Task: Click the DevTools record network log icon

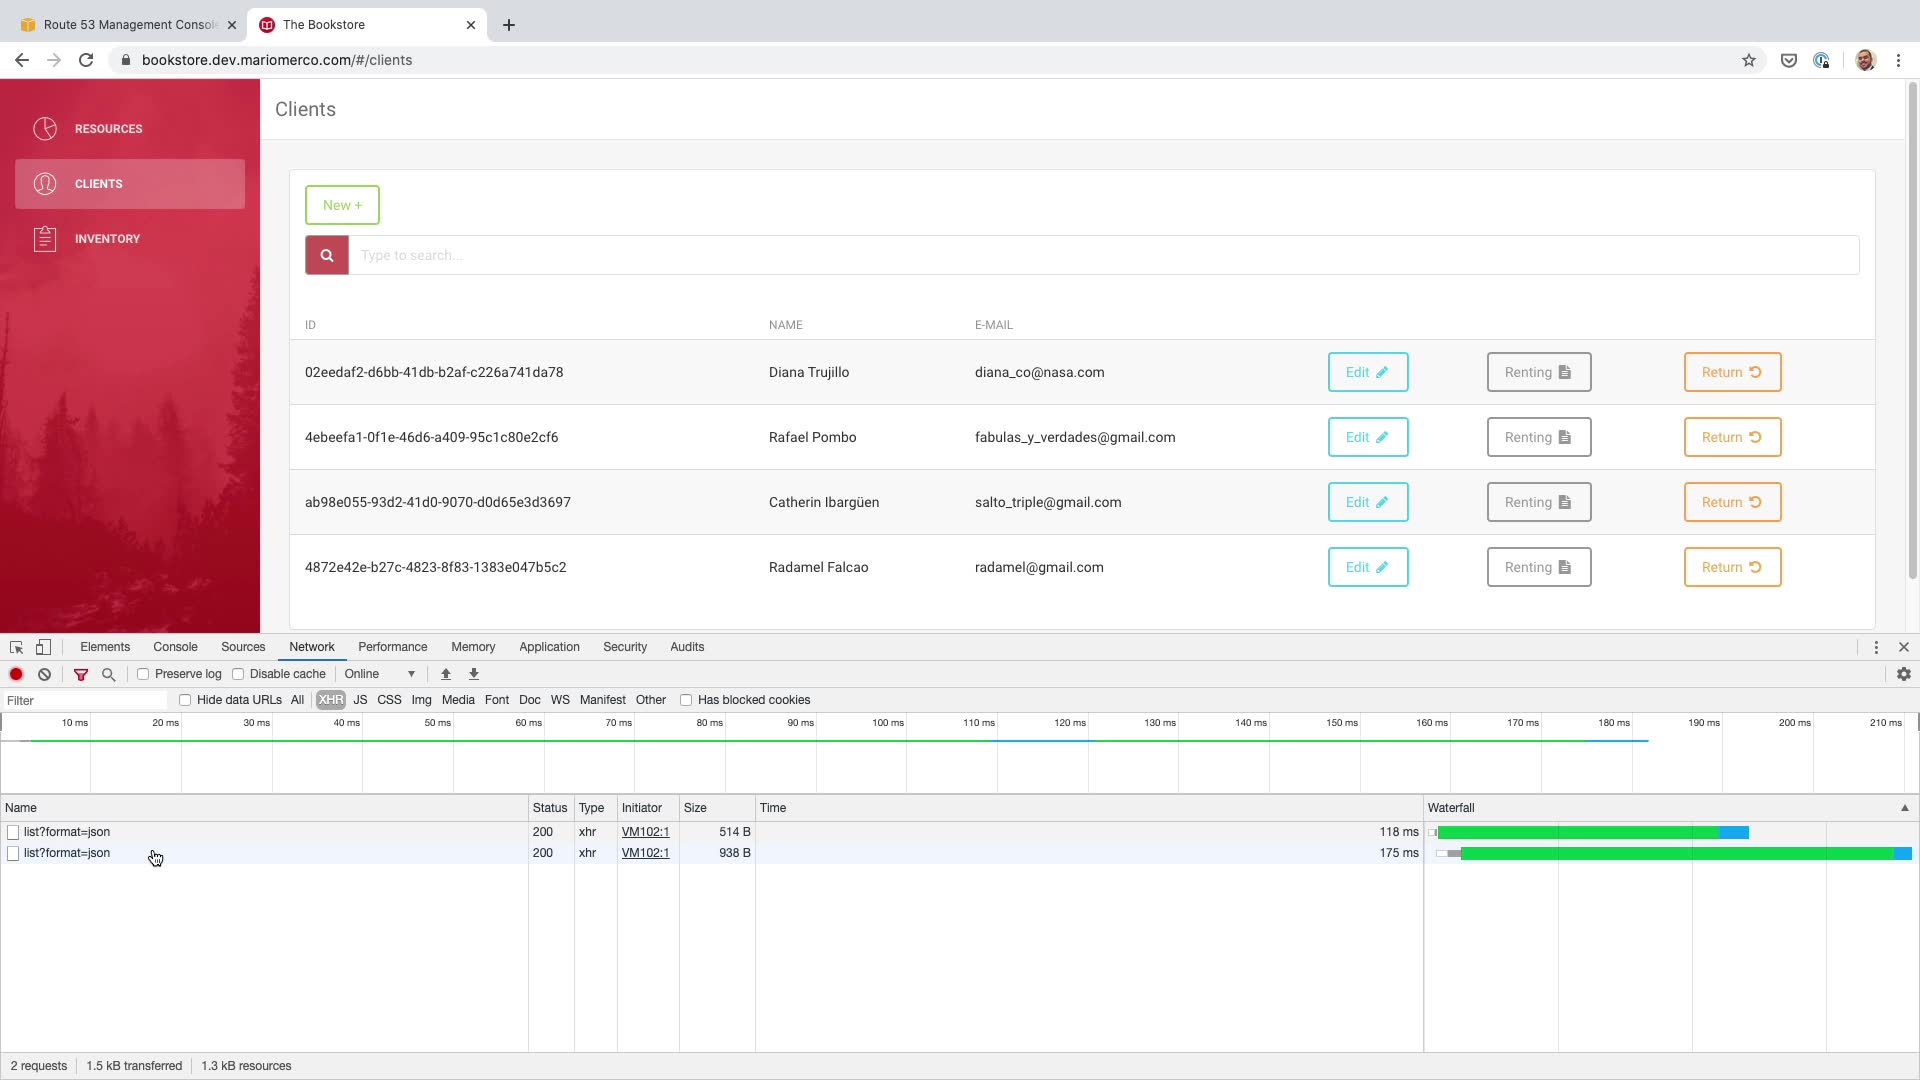Action: (16, 674)
